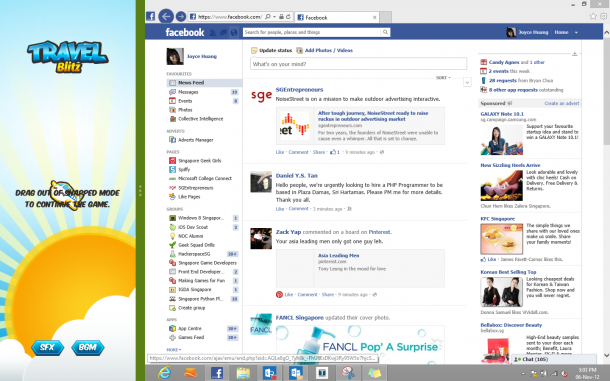Open the Pinterest link in Zack Yap's post
The image size is (610, 381).
pos(380,232)
